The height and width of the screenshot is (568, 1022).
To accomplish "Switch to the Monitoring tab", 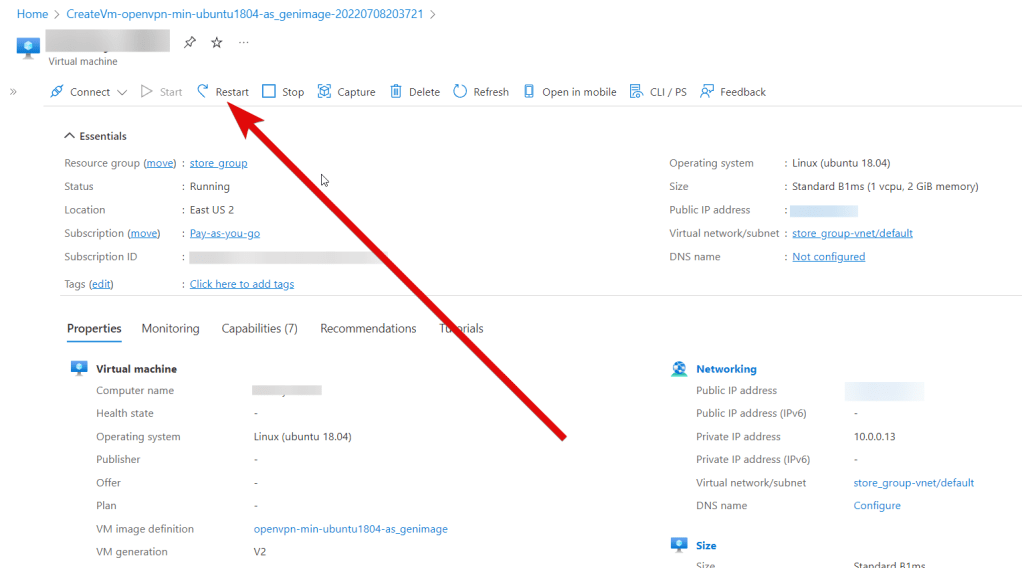I will point(170,328).
